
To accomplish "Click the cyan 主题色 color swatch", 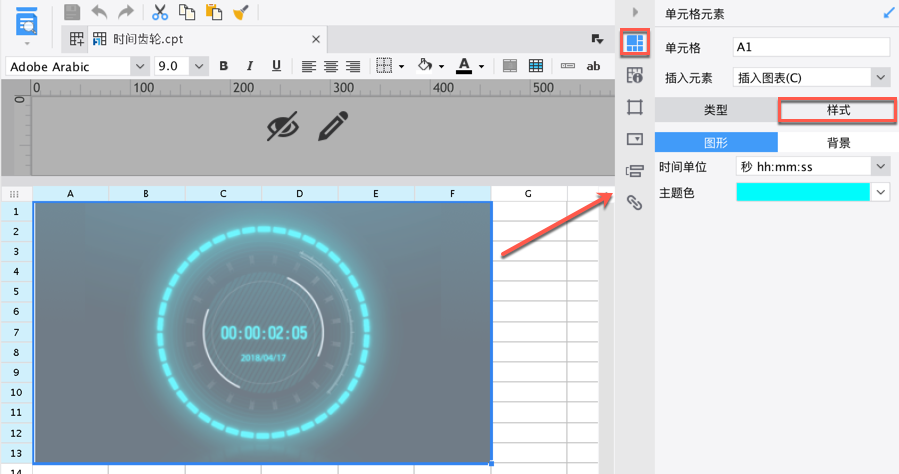I will click(x=803, y=193).
